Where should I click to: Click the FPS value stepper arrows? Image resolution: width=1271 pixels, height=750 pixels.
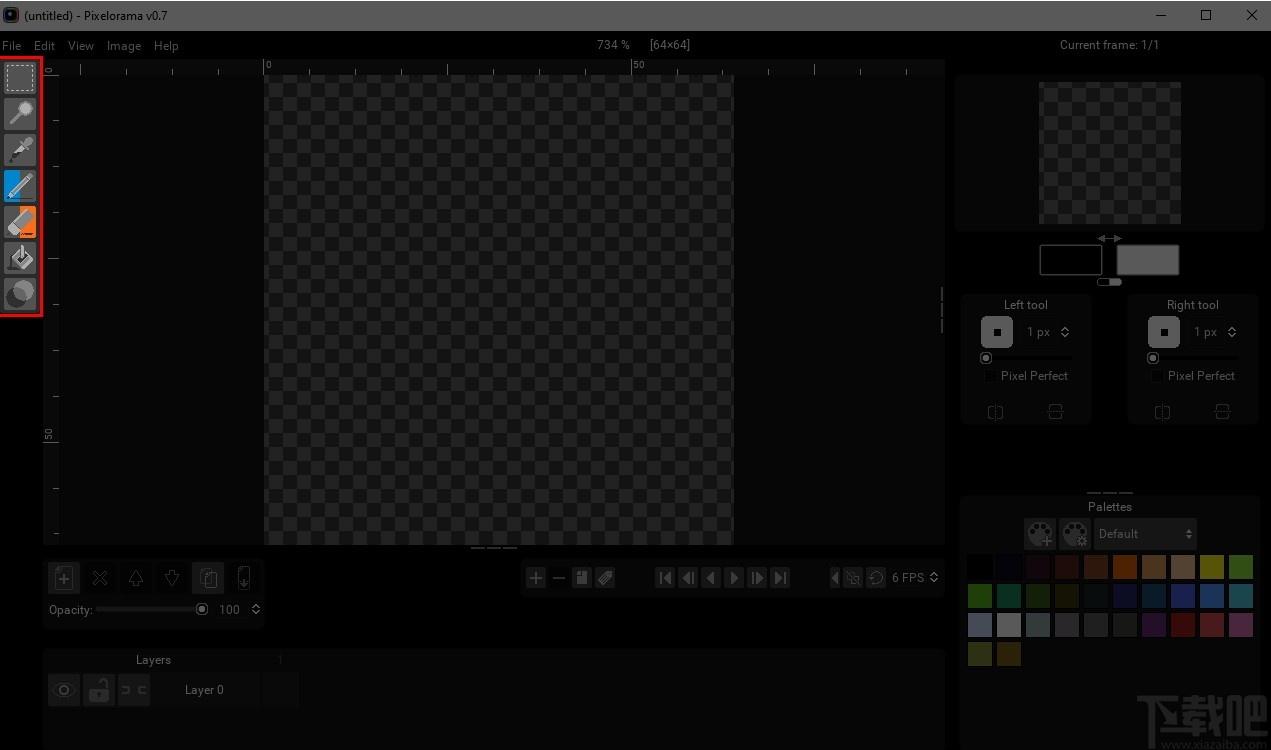pos(934,578)
